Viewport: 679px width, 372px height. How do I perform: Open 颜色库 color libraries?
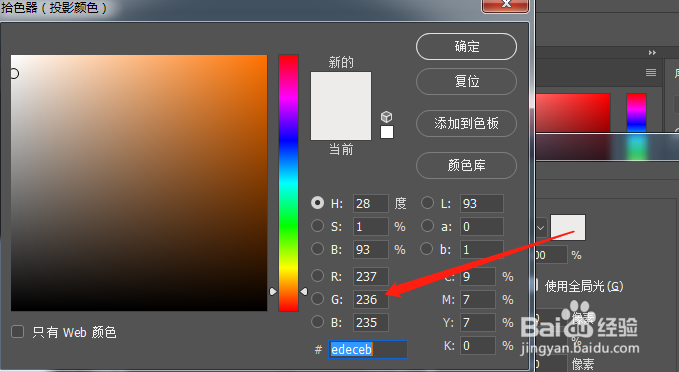click(466, 165)
